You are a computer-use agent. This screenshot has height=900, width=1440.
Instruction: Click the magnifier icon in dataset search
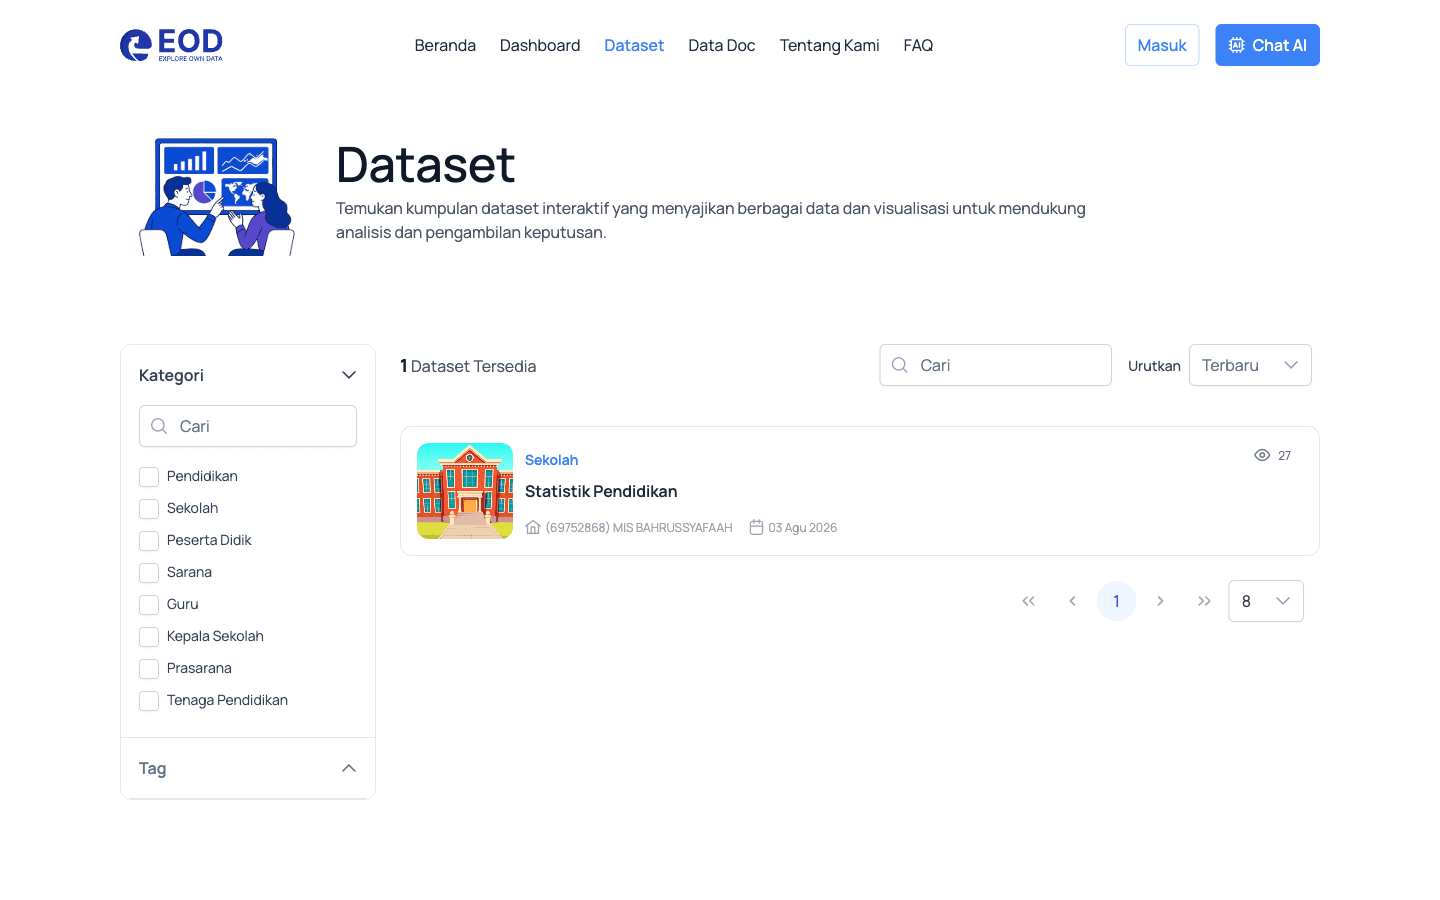pos(900,365)
